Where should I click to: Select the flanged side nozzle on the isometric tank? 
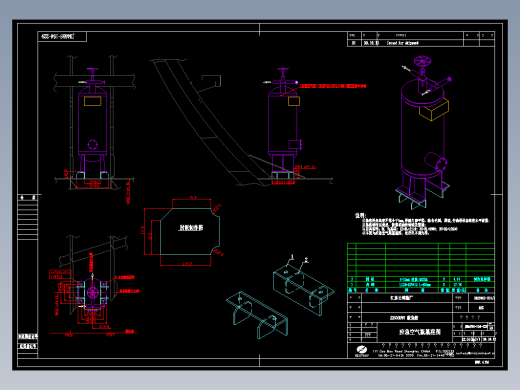pos(436,162)
